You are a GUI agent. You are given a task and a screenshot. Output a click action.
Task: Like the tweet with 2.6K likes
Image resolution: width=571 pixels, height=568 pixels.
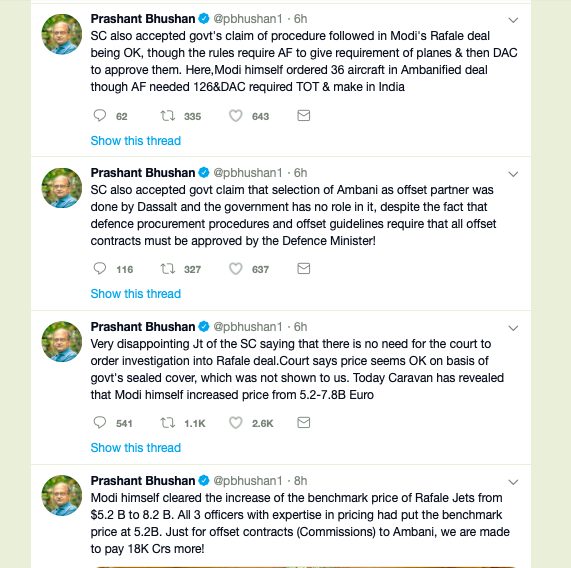click(236, 423)
